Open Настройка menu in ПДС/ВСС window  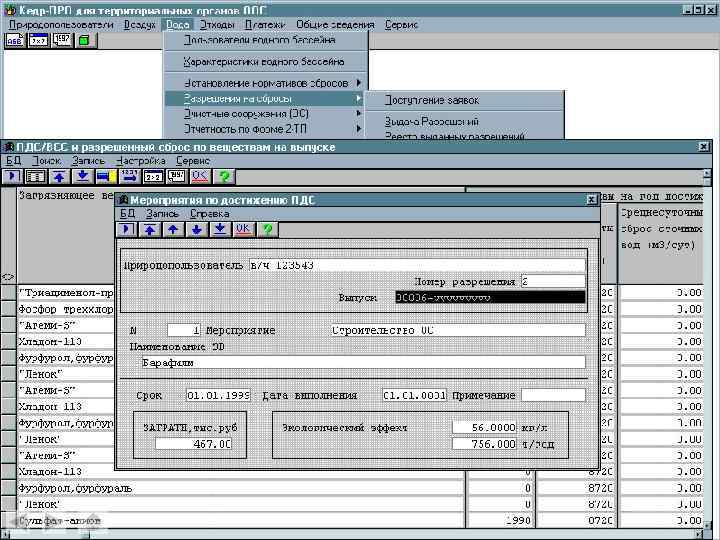141,161
